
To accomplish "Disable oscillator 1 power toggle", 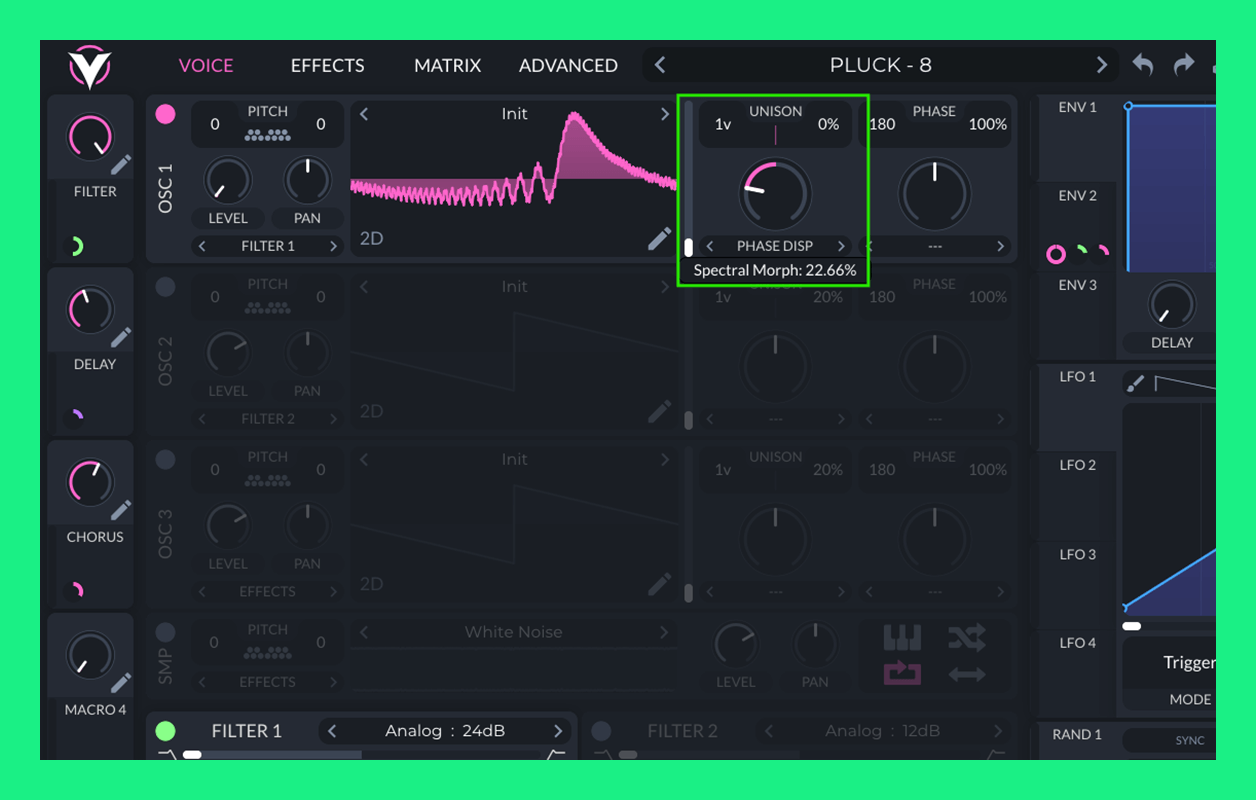I will point(165,115).
